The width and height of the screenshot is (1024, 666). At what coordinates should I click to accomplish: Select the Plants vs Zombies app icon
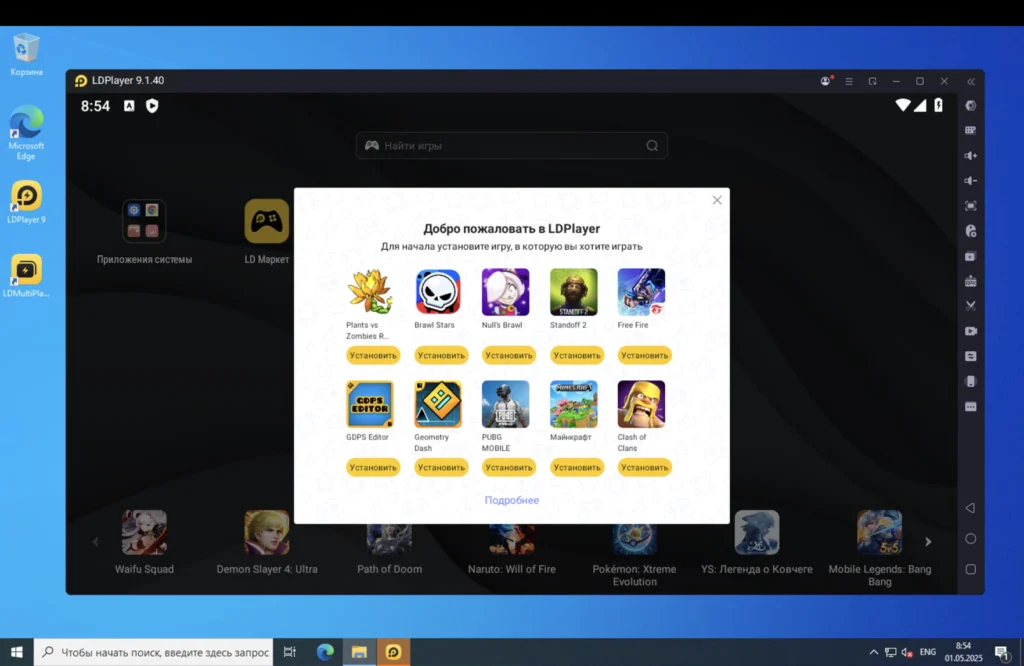pyautogui.click(x=370, y=292)
